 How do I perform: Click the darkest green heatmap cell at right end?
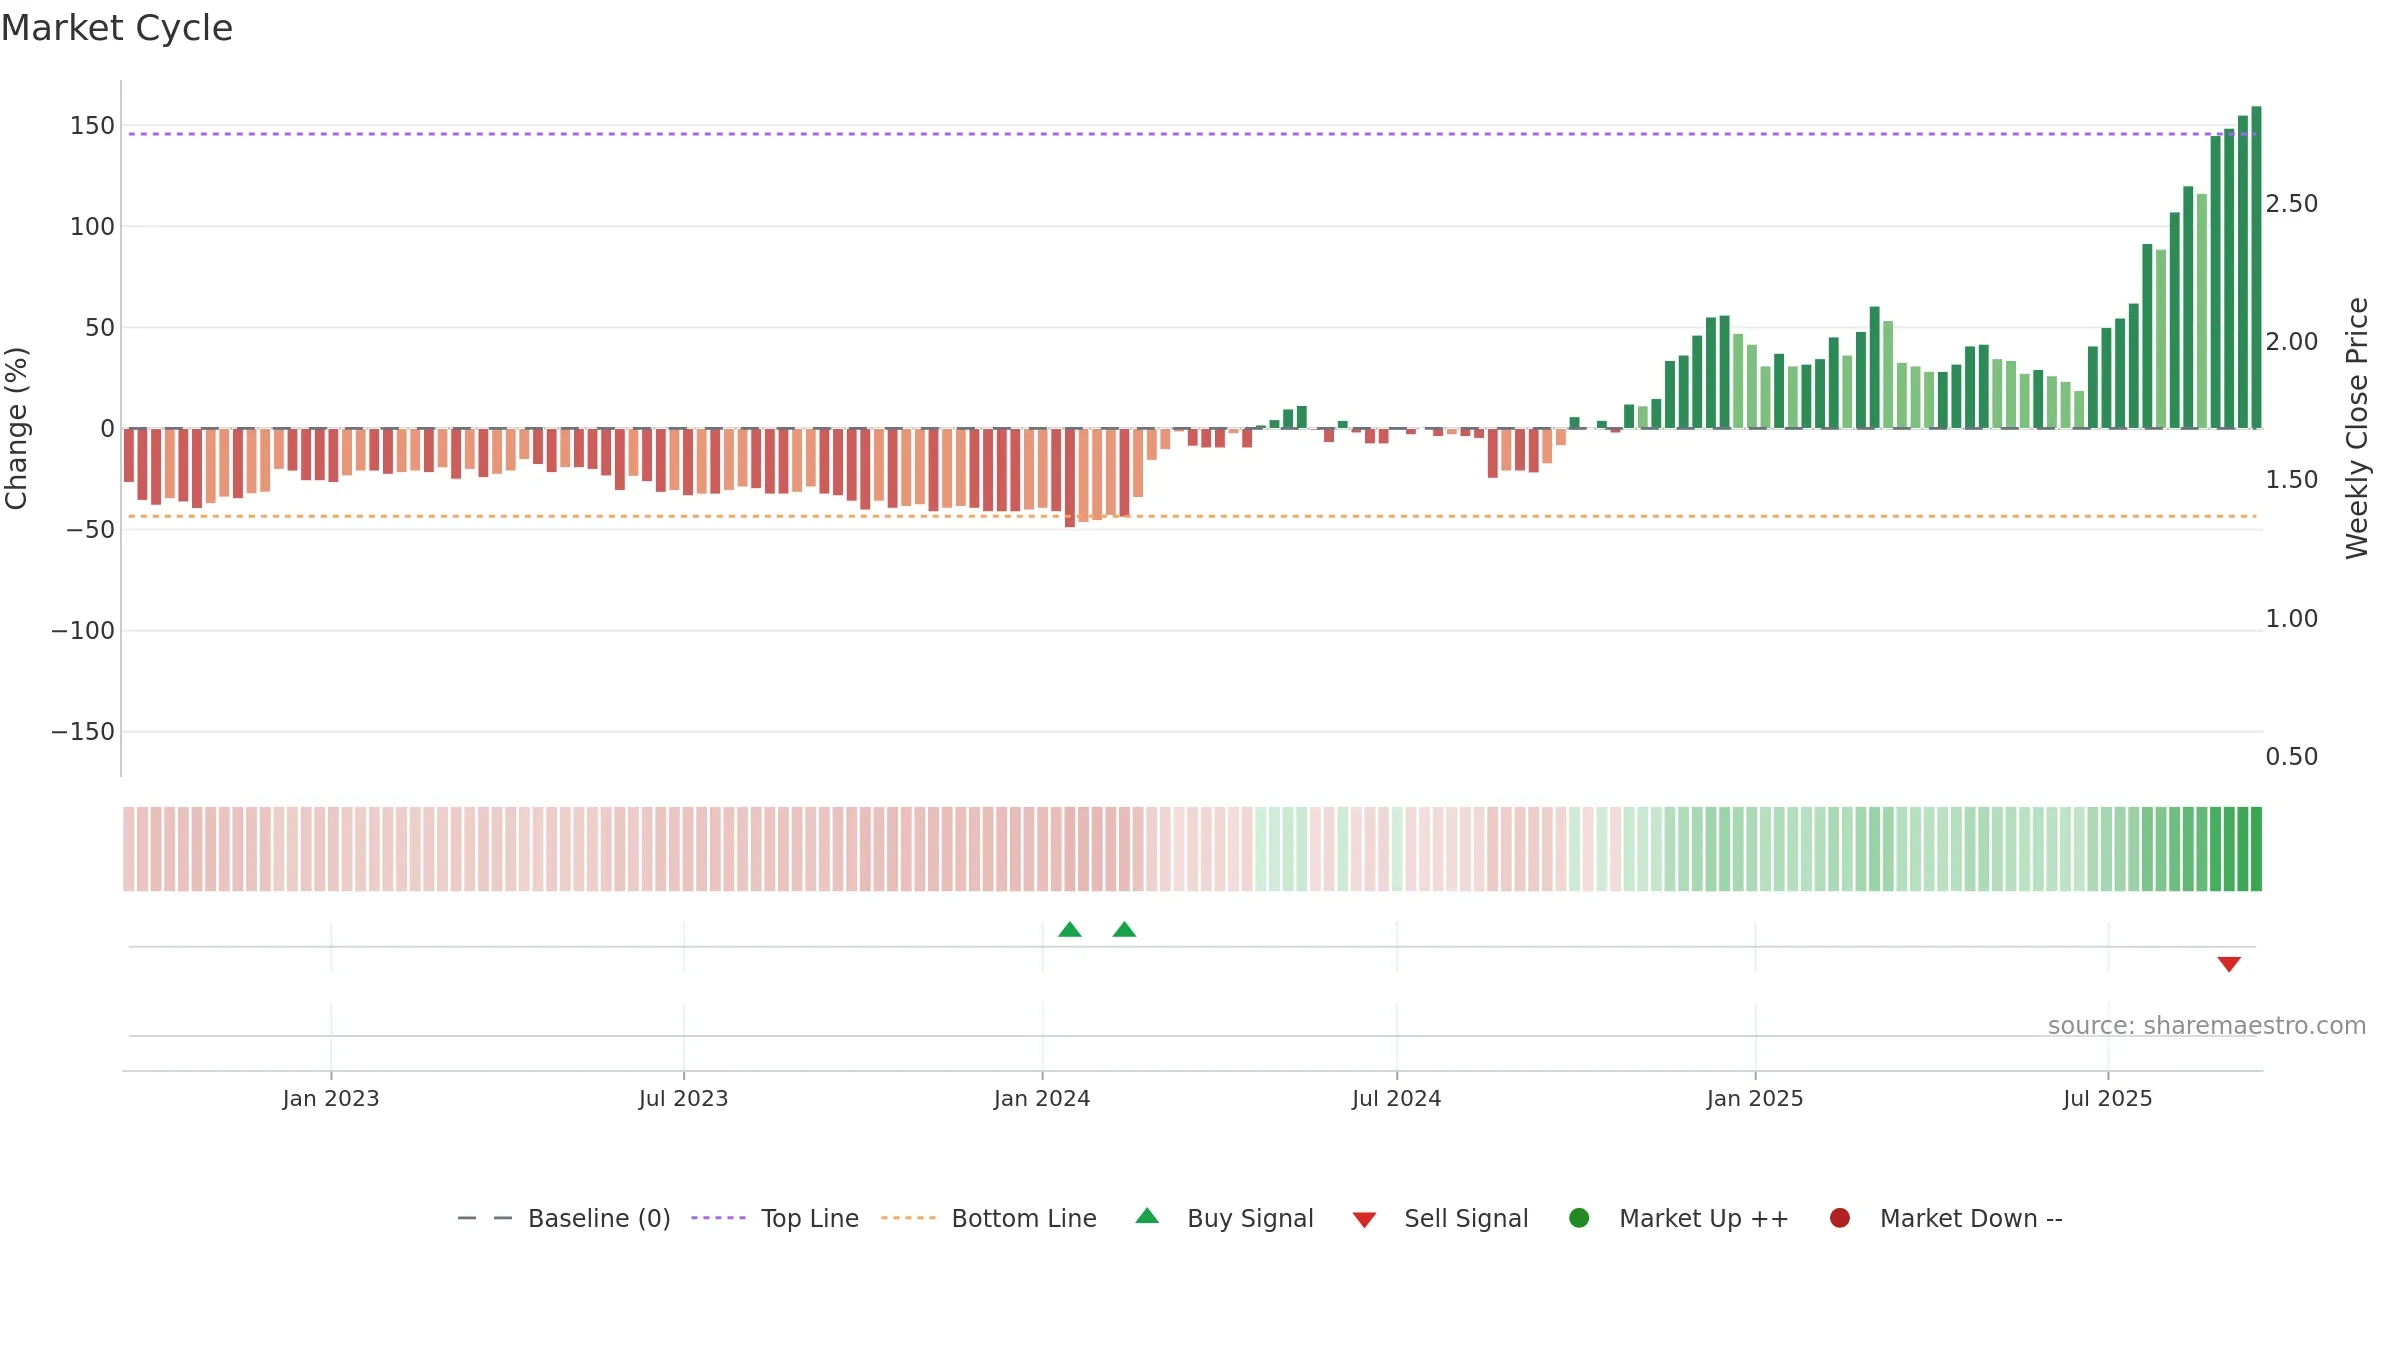pyautogui.click(x=2256, y=849)
